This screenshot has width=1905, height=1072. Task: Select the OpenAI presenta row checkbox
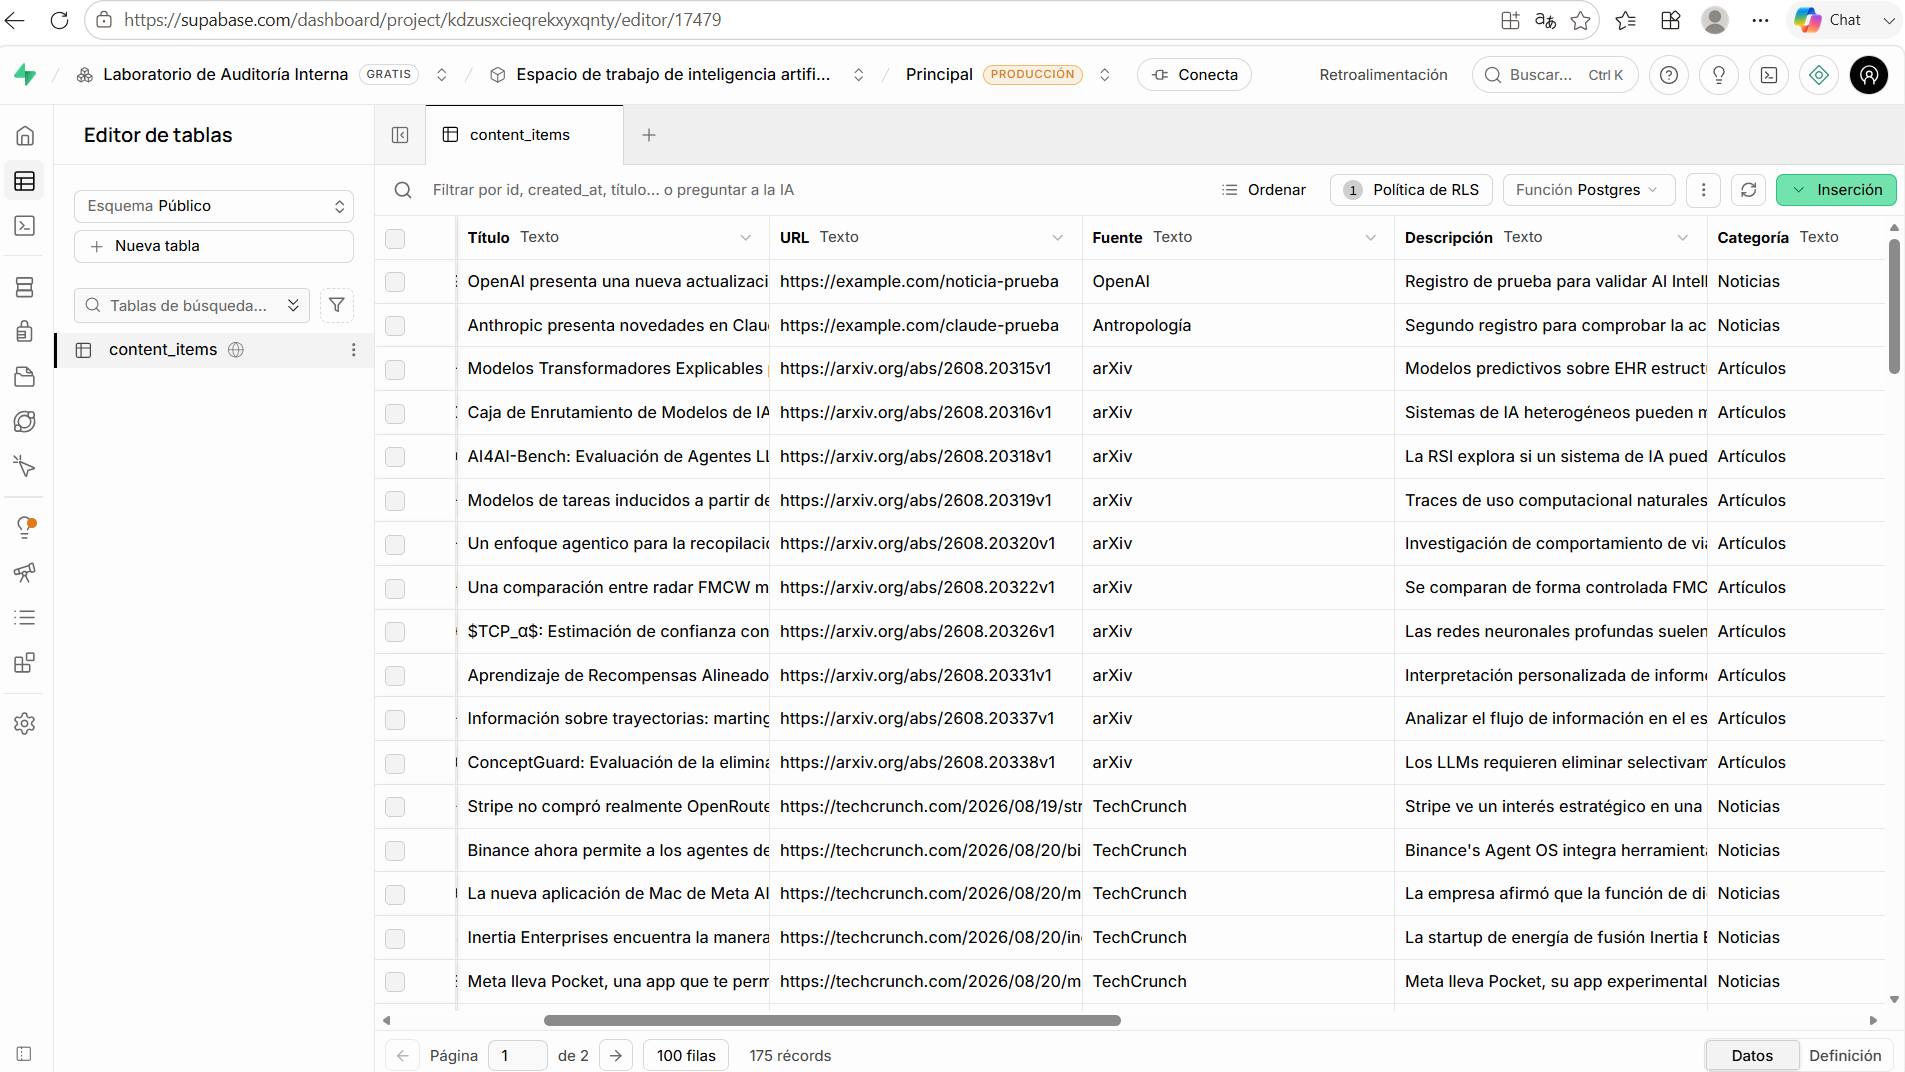395,282
